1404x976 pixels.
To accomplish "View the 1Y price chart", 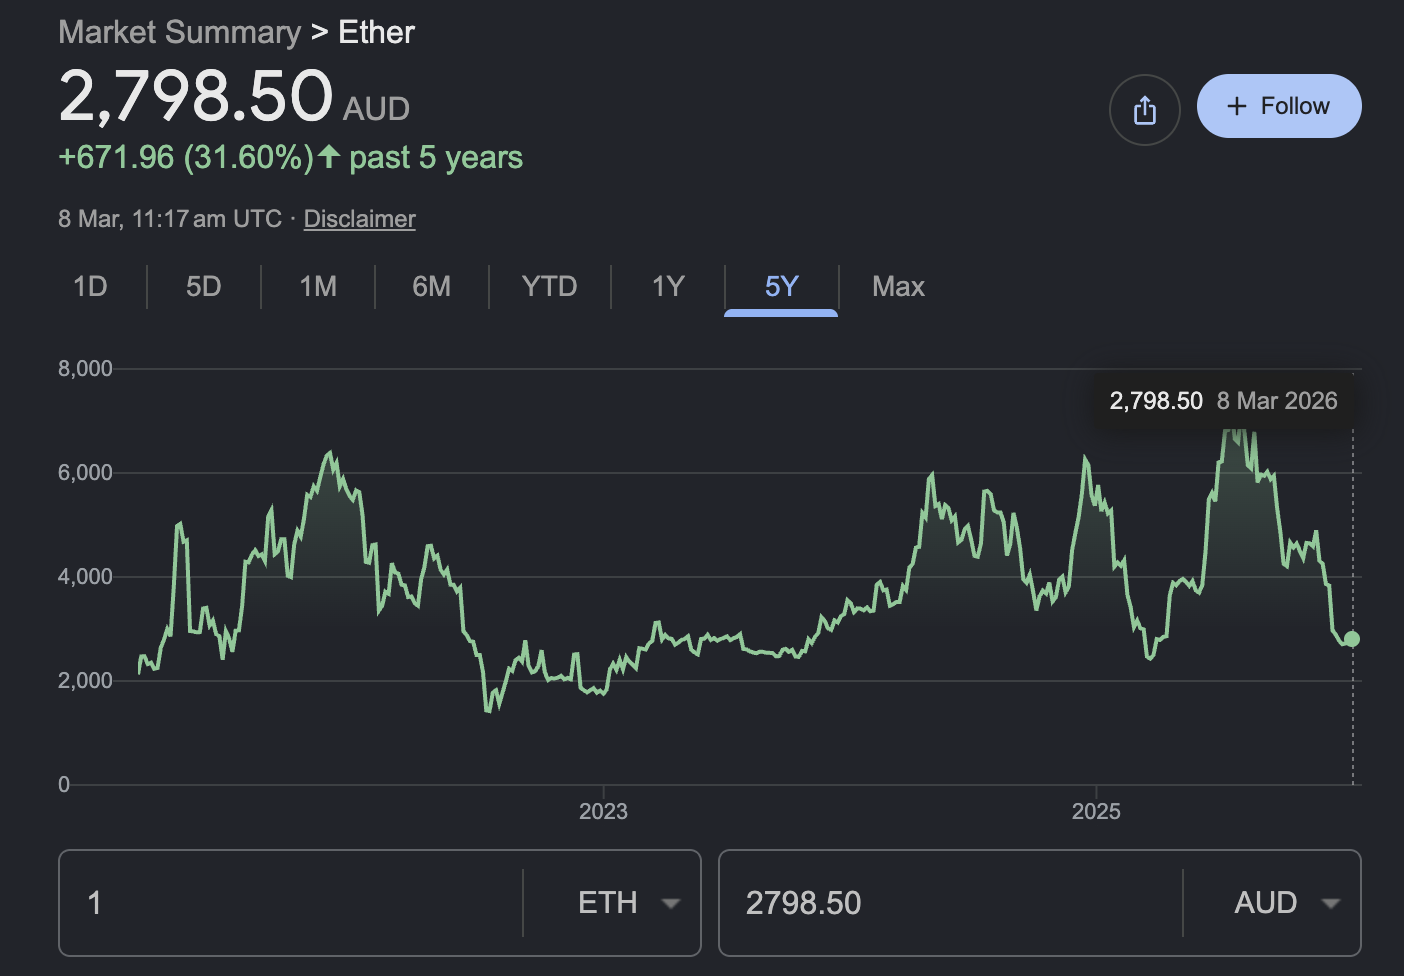I will pos(668,287).
